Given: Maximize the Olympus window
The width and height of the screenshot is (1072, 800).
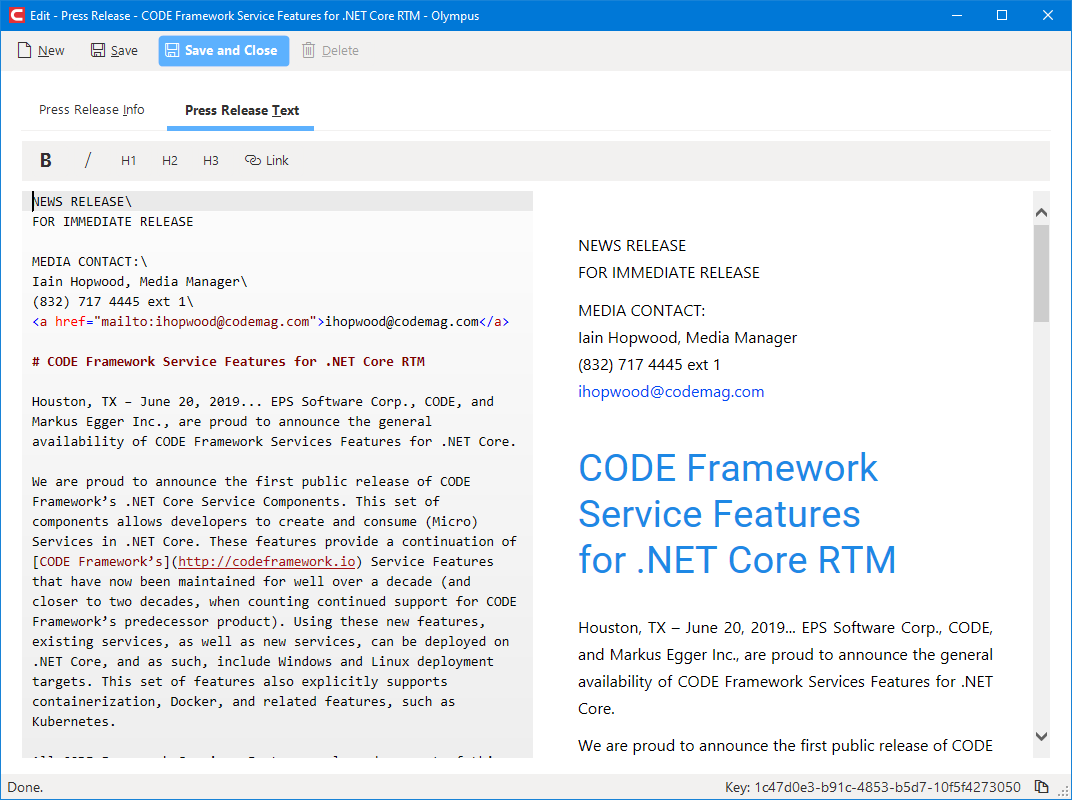Looking at the screenshot, I should (x=1002, y=15).
